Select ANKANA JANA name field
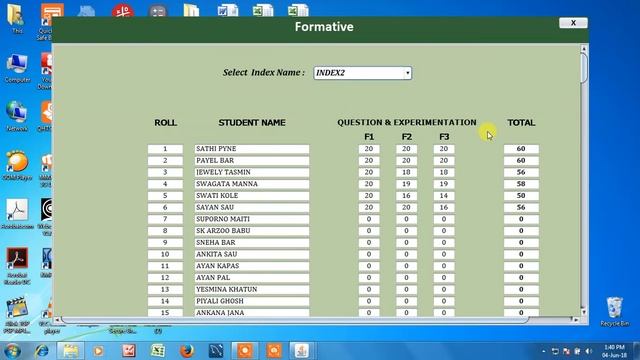Viewport: 640px width, 360px height. click(252, 312)
